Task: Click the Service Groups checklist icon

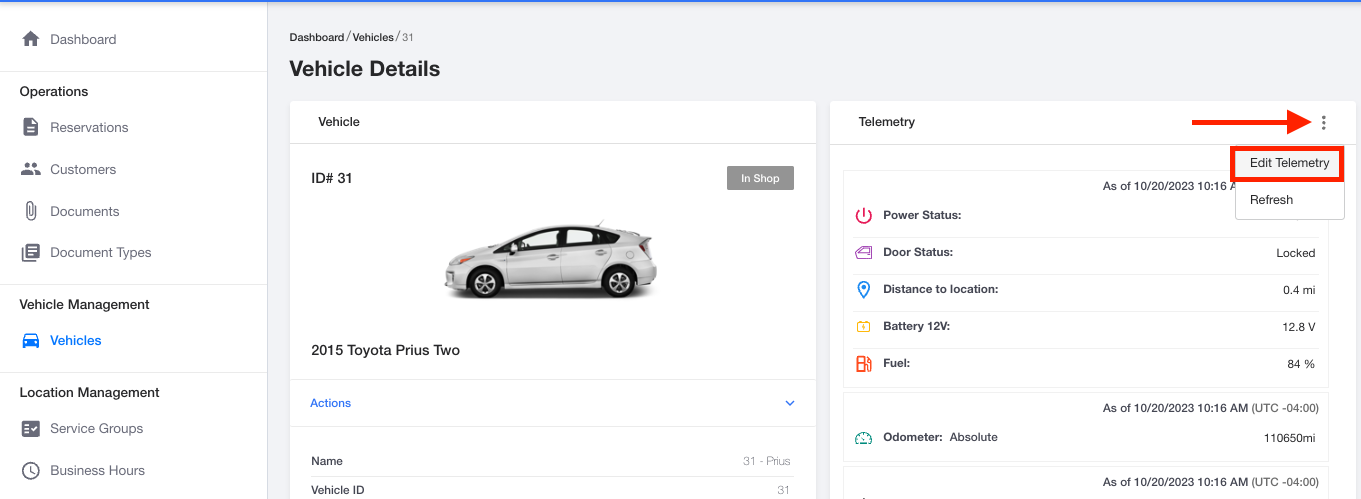Action: [31, 428]
